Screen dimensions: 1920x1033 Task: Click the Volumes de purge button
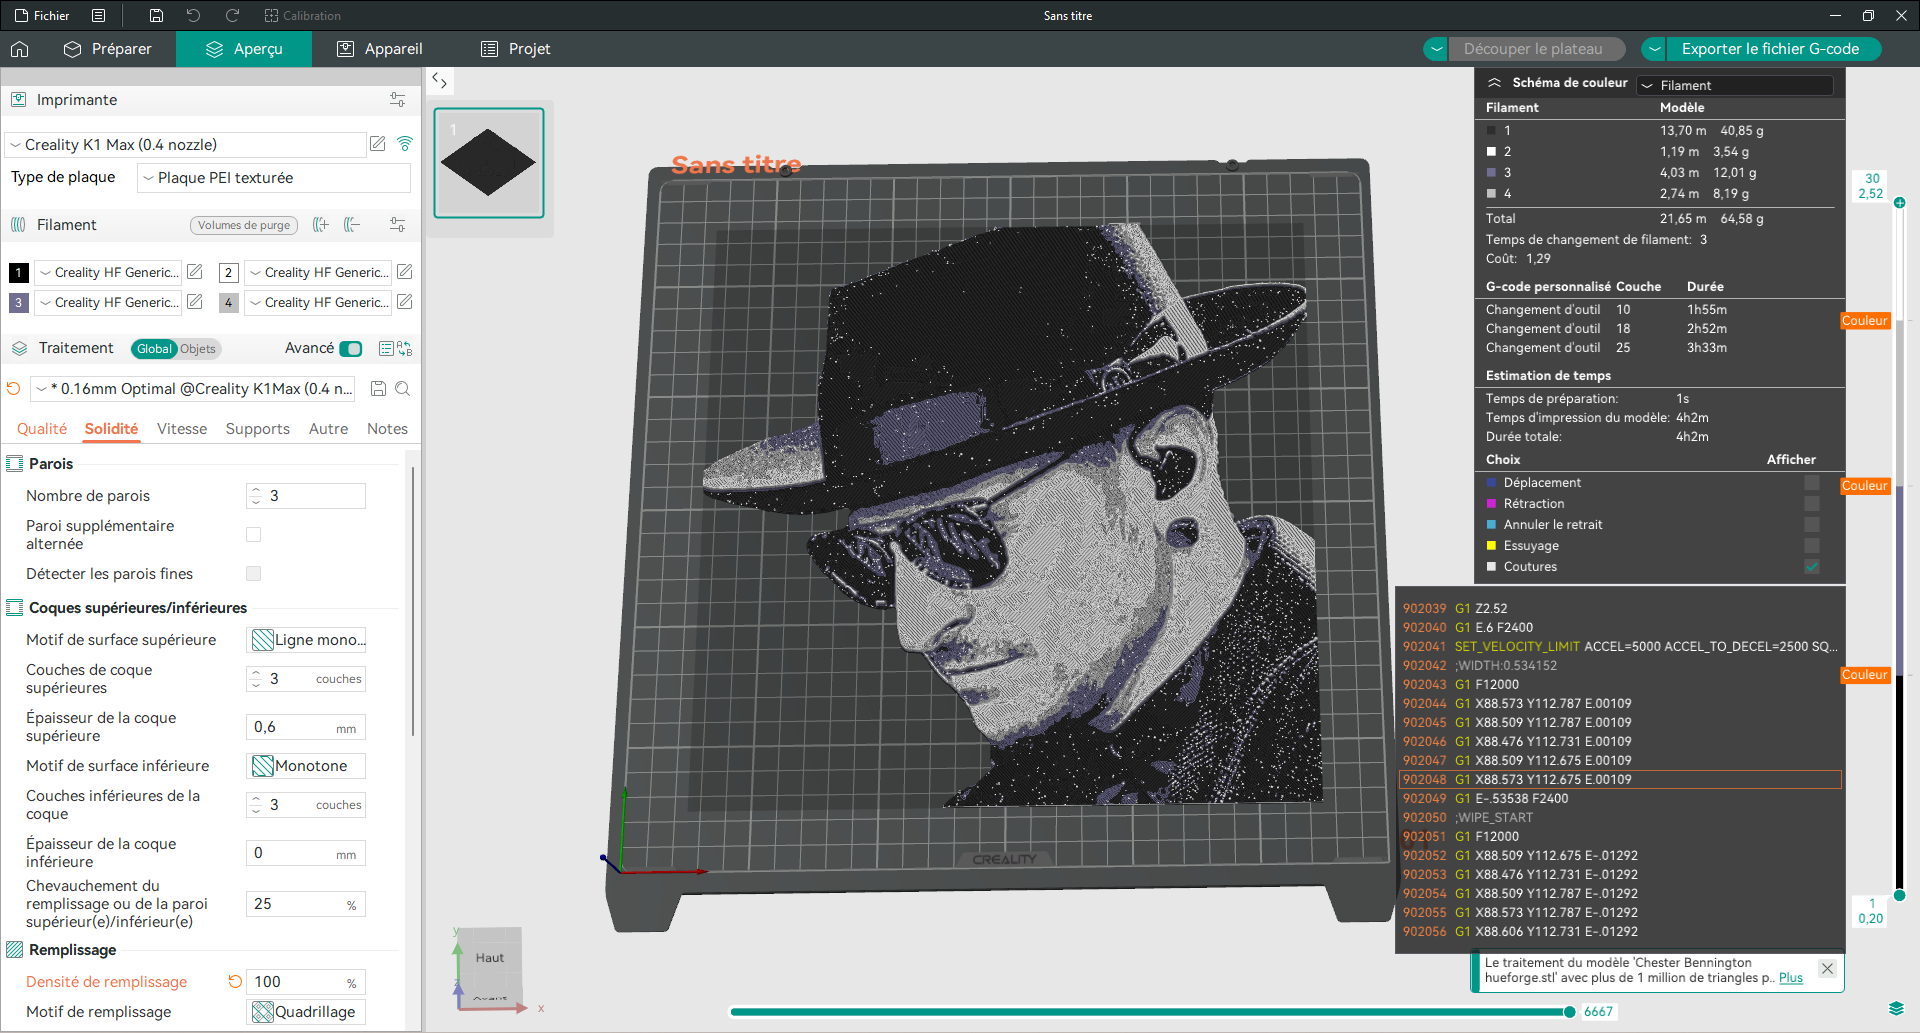pos(244,225)
